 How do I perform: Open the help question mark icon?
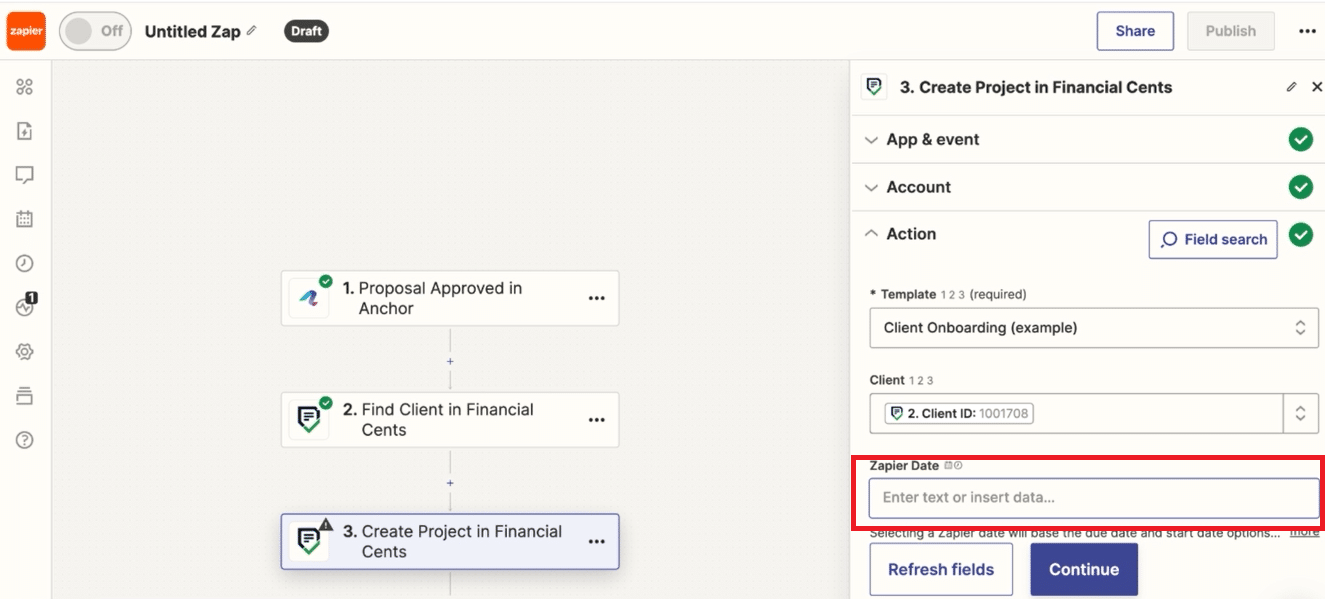(25, 440)
